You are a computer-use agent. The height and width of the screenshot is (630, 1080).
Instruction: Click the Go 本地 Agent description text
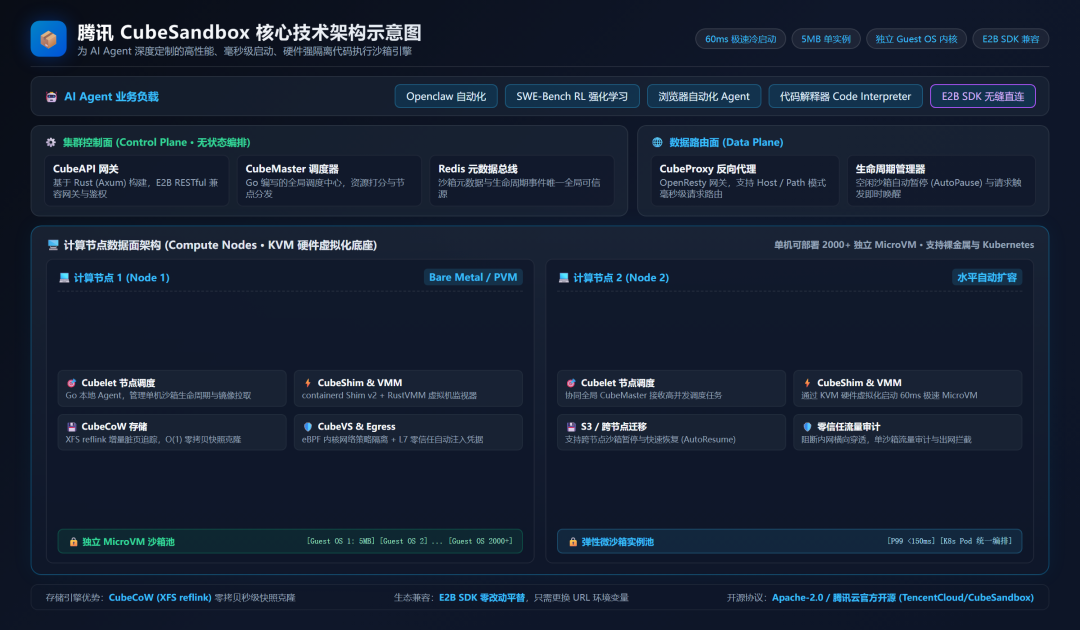tap(158, 396)
